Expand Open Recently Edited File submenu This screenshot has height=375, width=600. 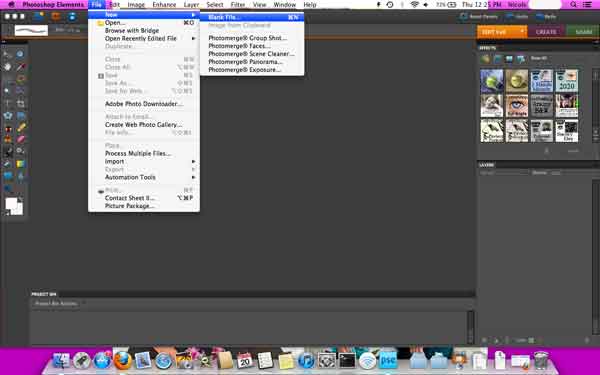(x=144, y=39)
